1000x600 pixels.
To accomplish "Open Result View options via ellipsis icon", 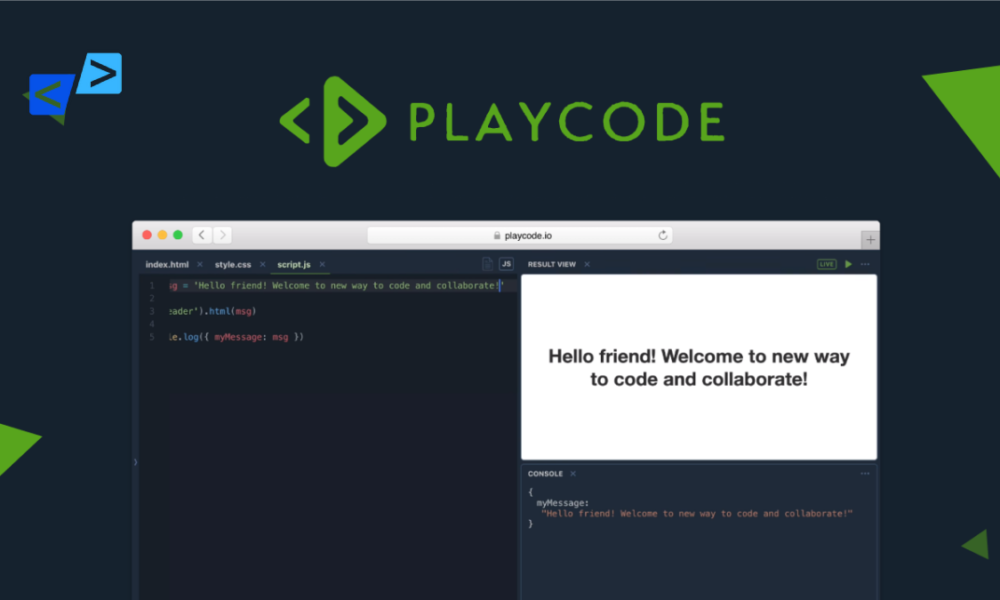I will click(865, 264).
